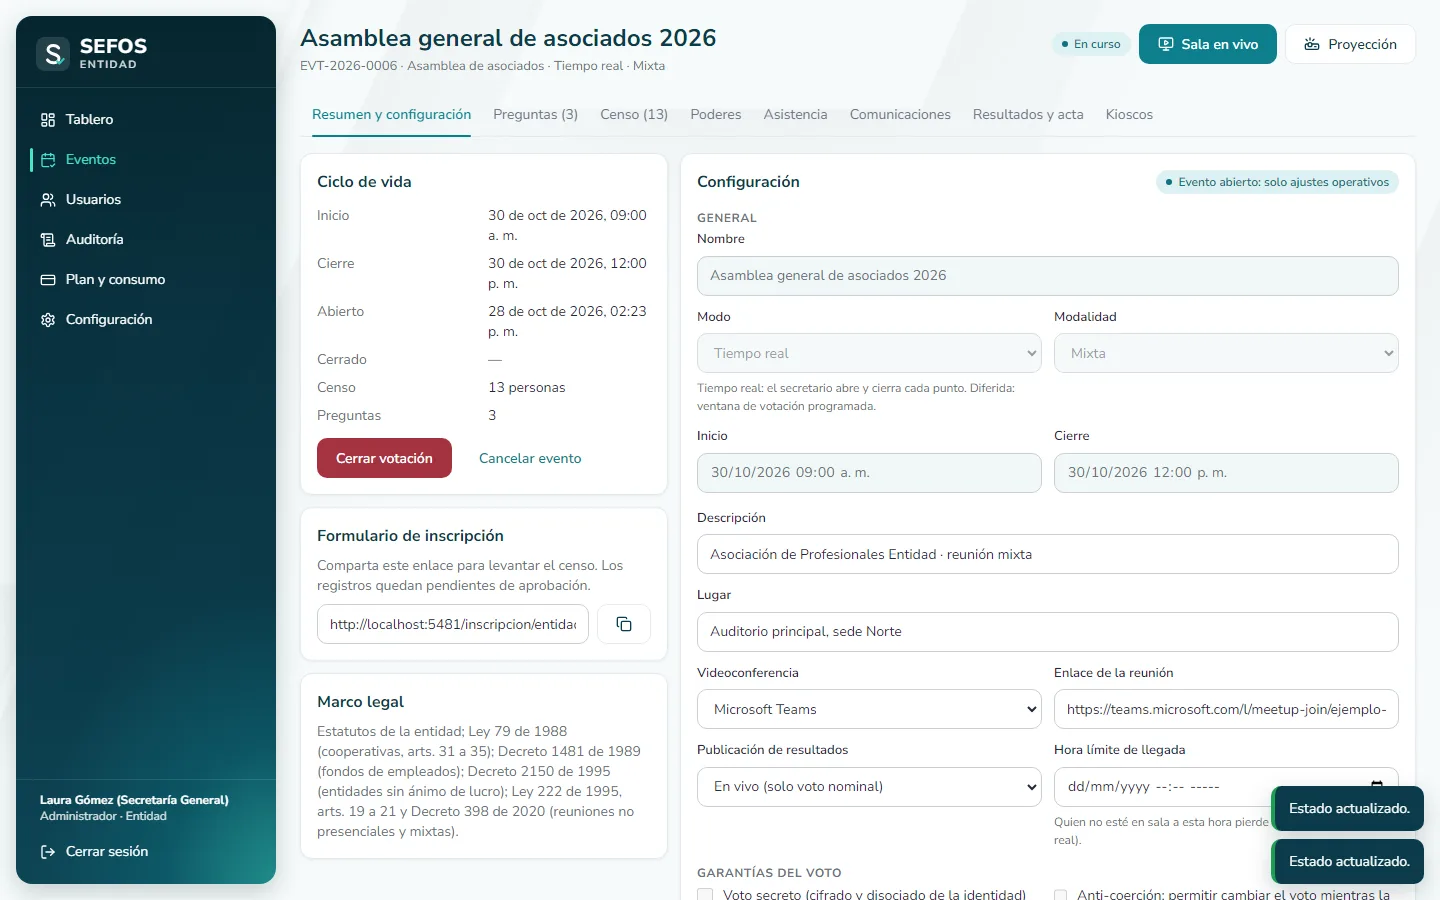Click the En curso status badge
The height and width of the screenshot is (900, 1440).
[x=1091, y=44]
